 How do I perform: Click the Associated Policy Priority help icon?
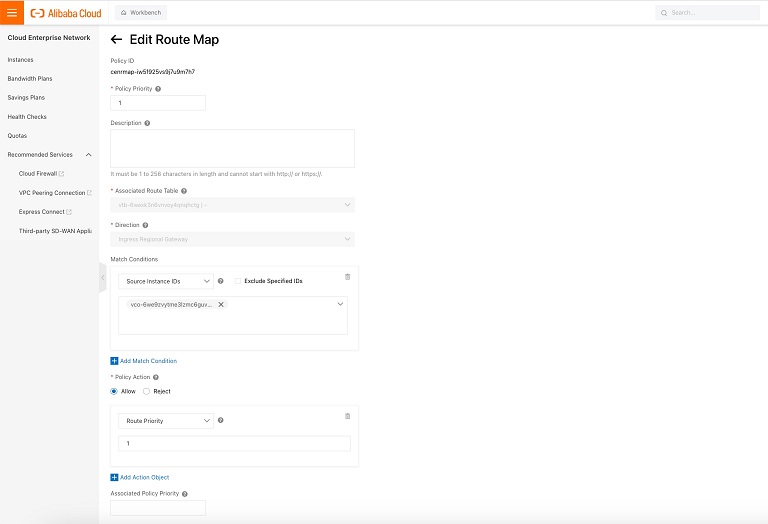pos(185,494)
